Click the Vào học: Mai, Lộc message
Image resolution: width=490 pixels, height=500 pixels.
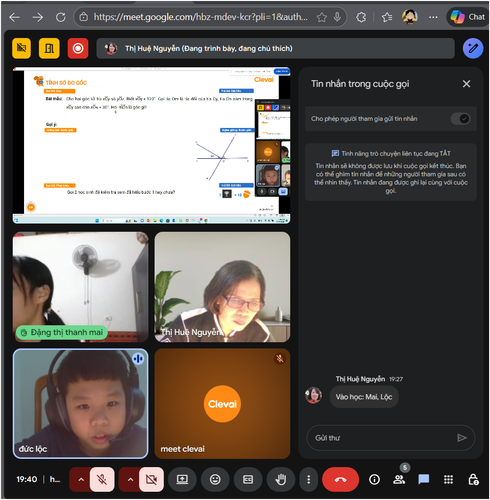tap(364, 397)
